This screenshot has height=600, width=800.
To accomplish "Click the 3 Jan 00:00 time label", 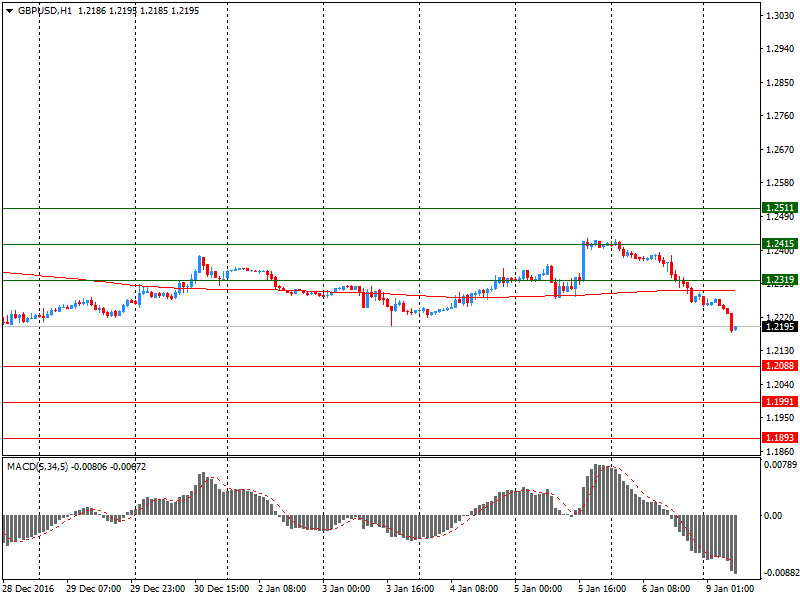I will 346,589.
